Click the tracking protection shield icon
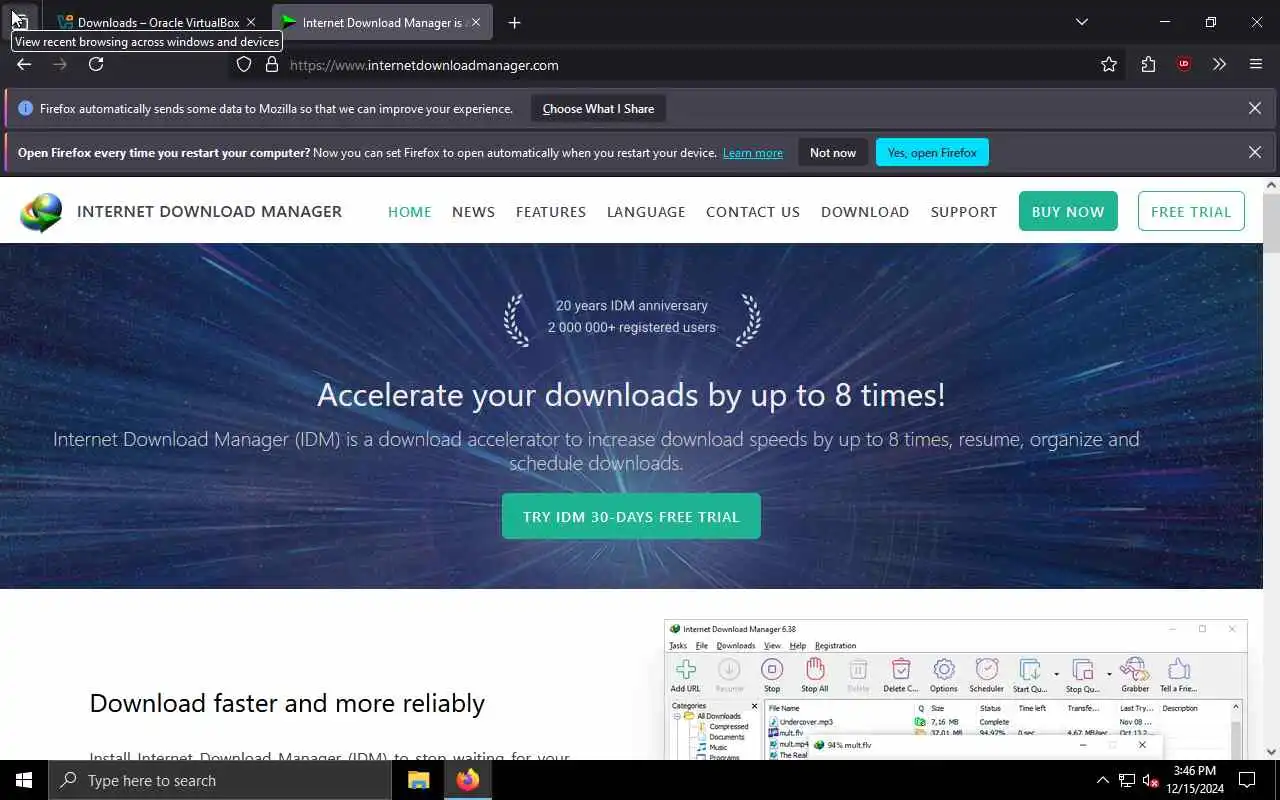The height and width of the screenshot is (800, 1280). [244, 64]
